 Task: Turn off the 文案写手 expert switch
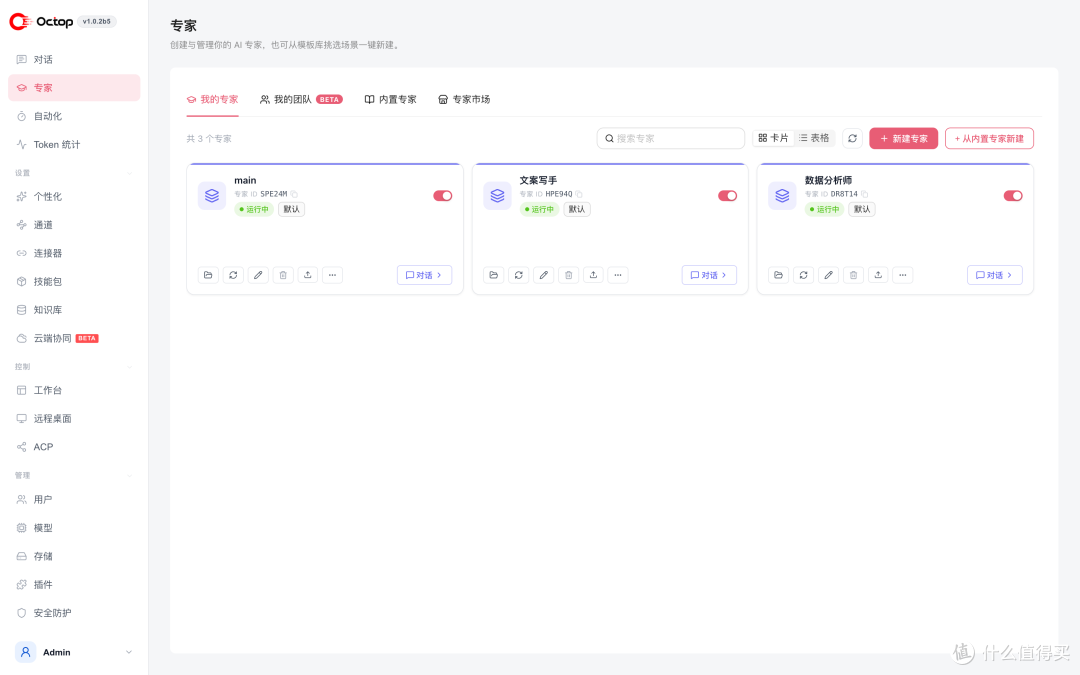(x=728, y=196)
